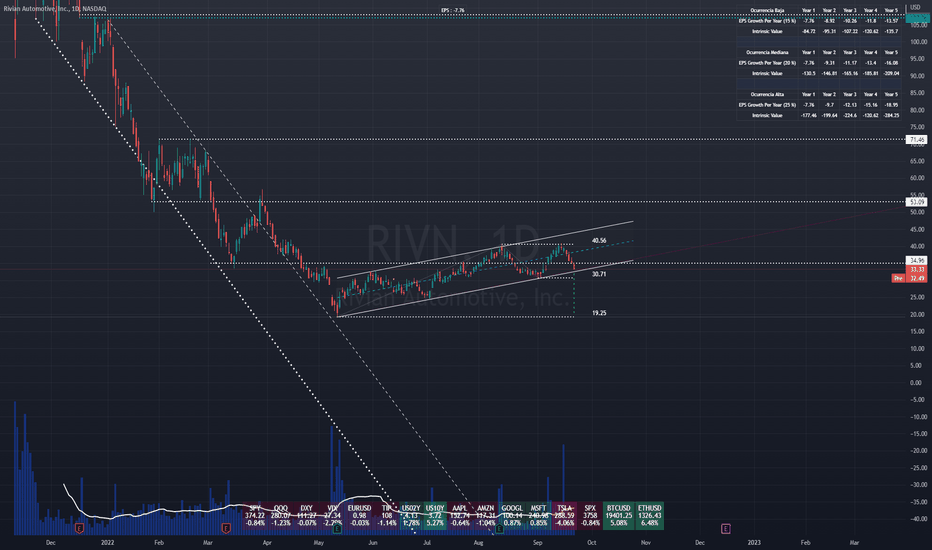932x550 pixels.
Task: Click the chart title Rivian Automotive, Inc., 1D, NASDAQ
Action: coord(55,9)
